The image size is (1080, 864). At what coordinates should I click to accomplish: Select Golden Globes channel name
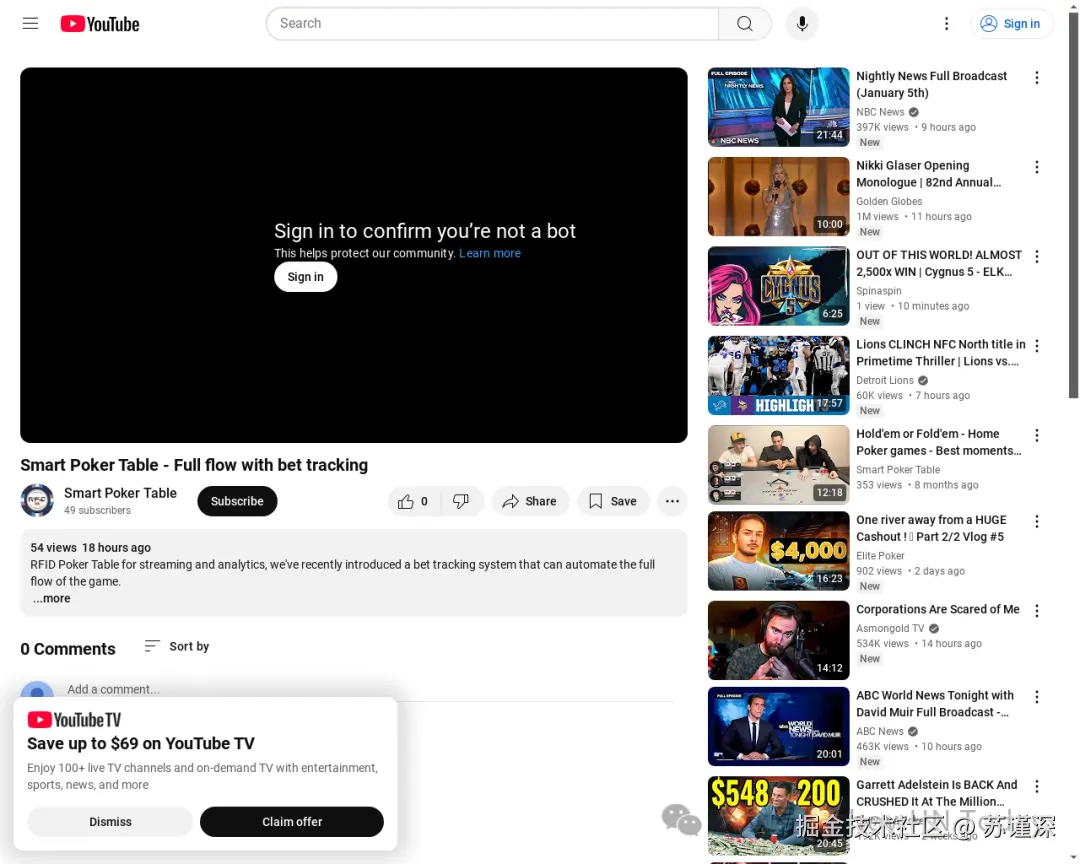tap(889, 201)
